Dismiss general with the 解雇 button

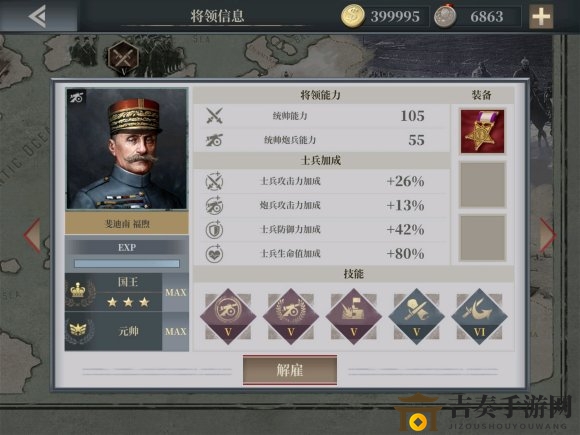point(290,370)
